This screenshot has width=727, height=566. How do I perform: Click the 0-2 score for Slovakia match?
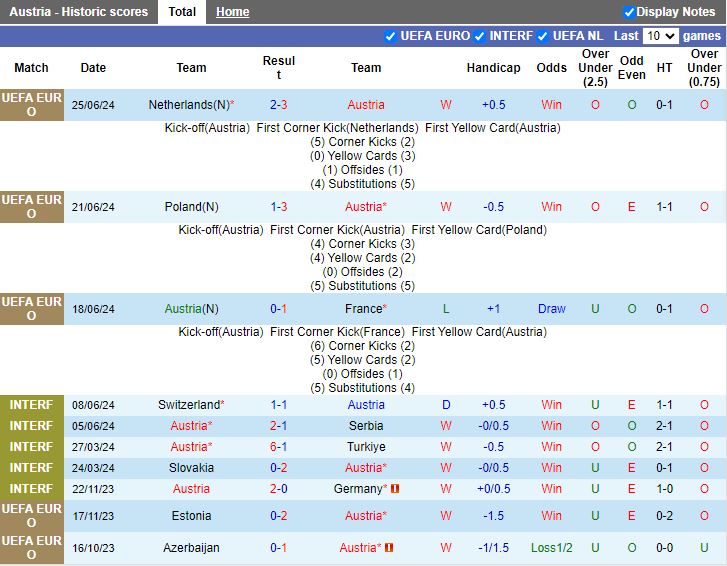[279, 468]
